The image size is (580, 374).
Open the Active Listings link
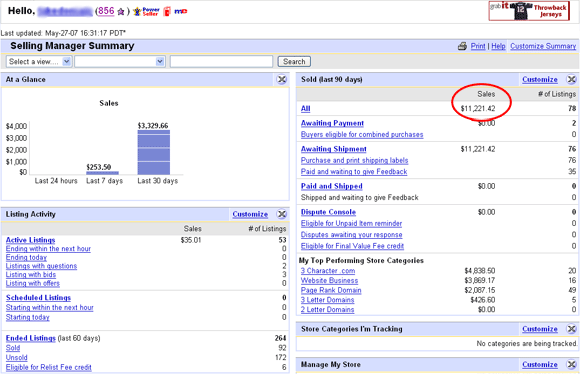(30, 240)
